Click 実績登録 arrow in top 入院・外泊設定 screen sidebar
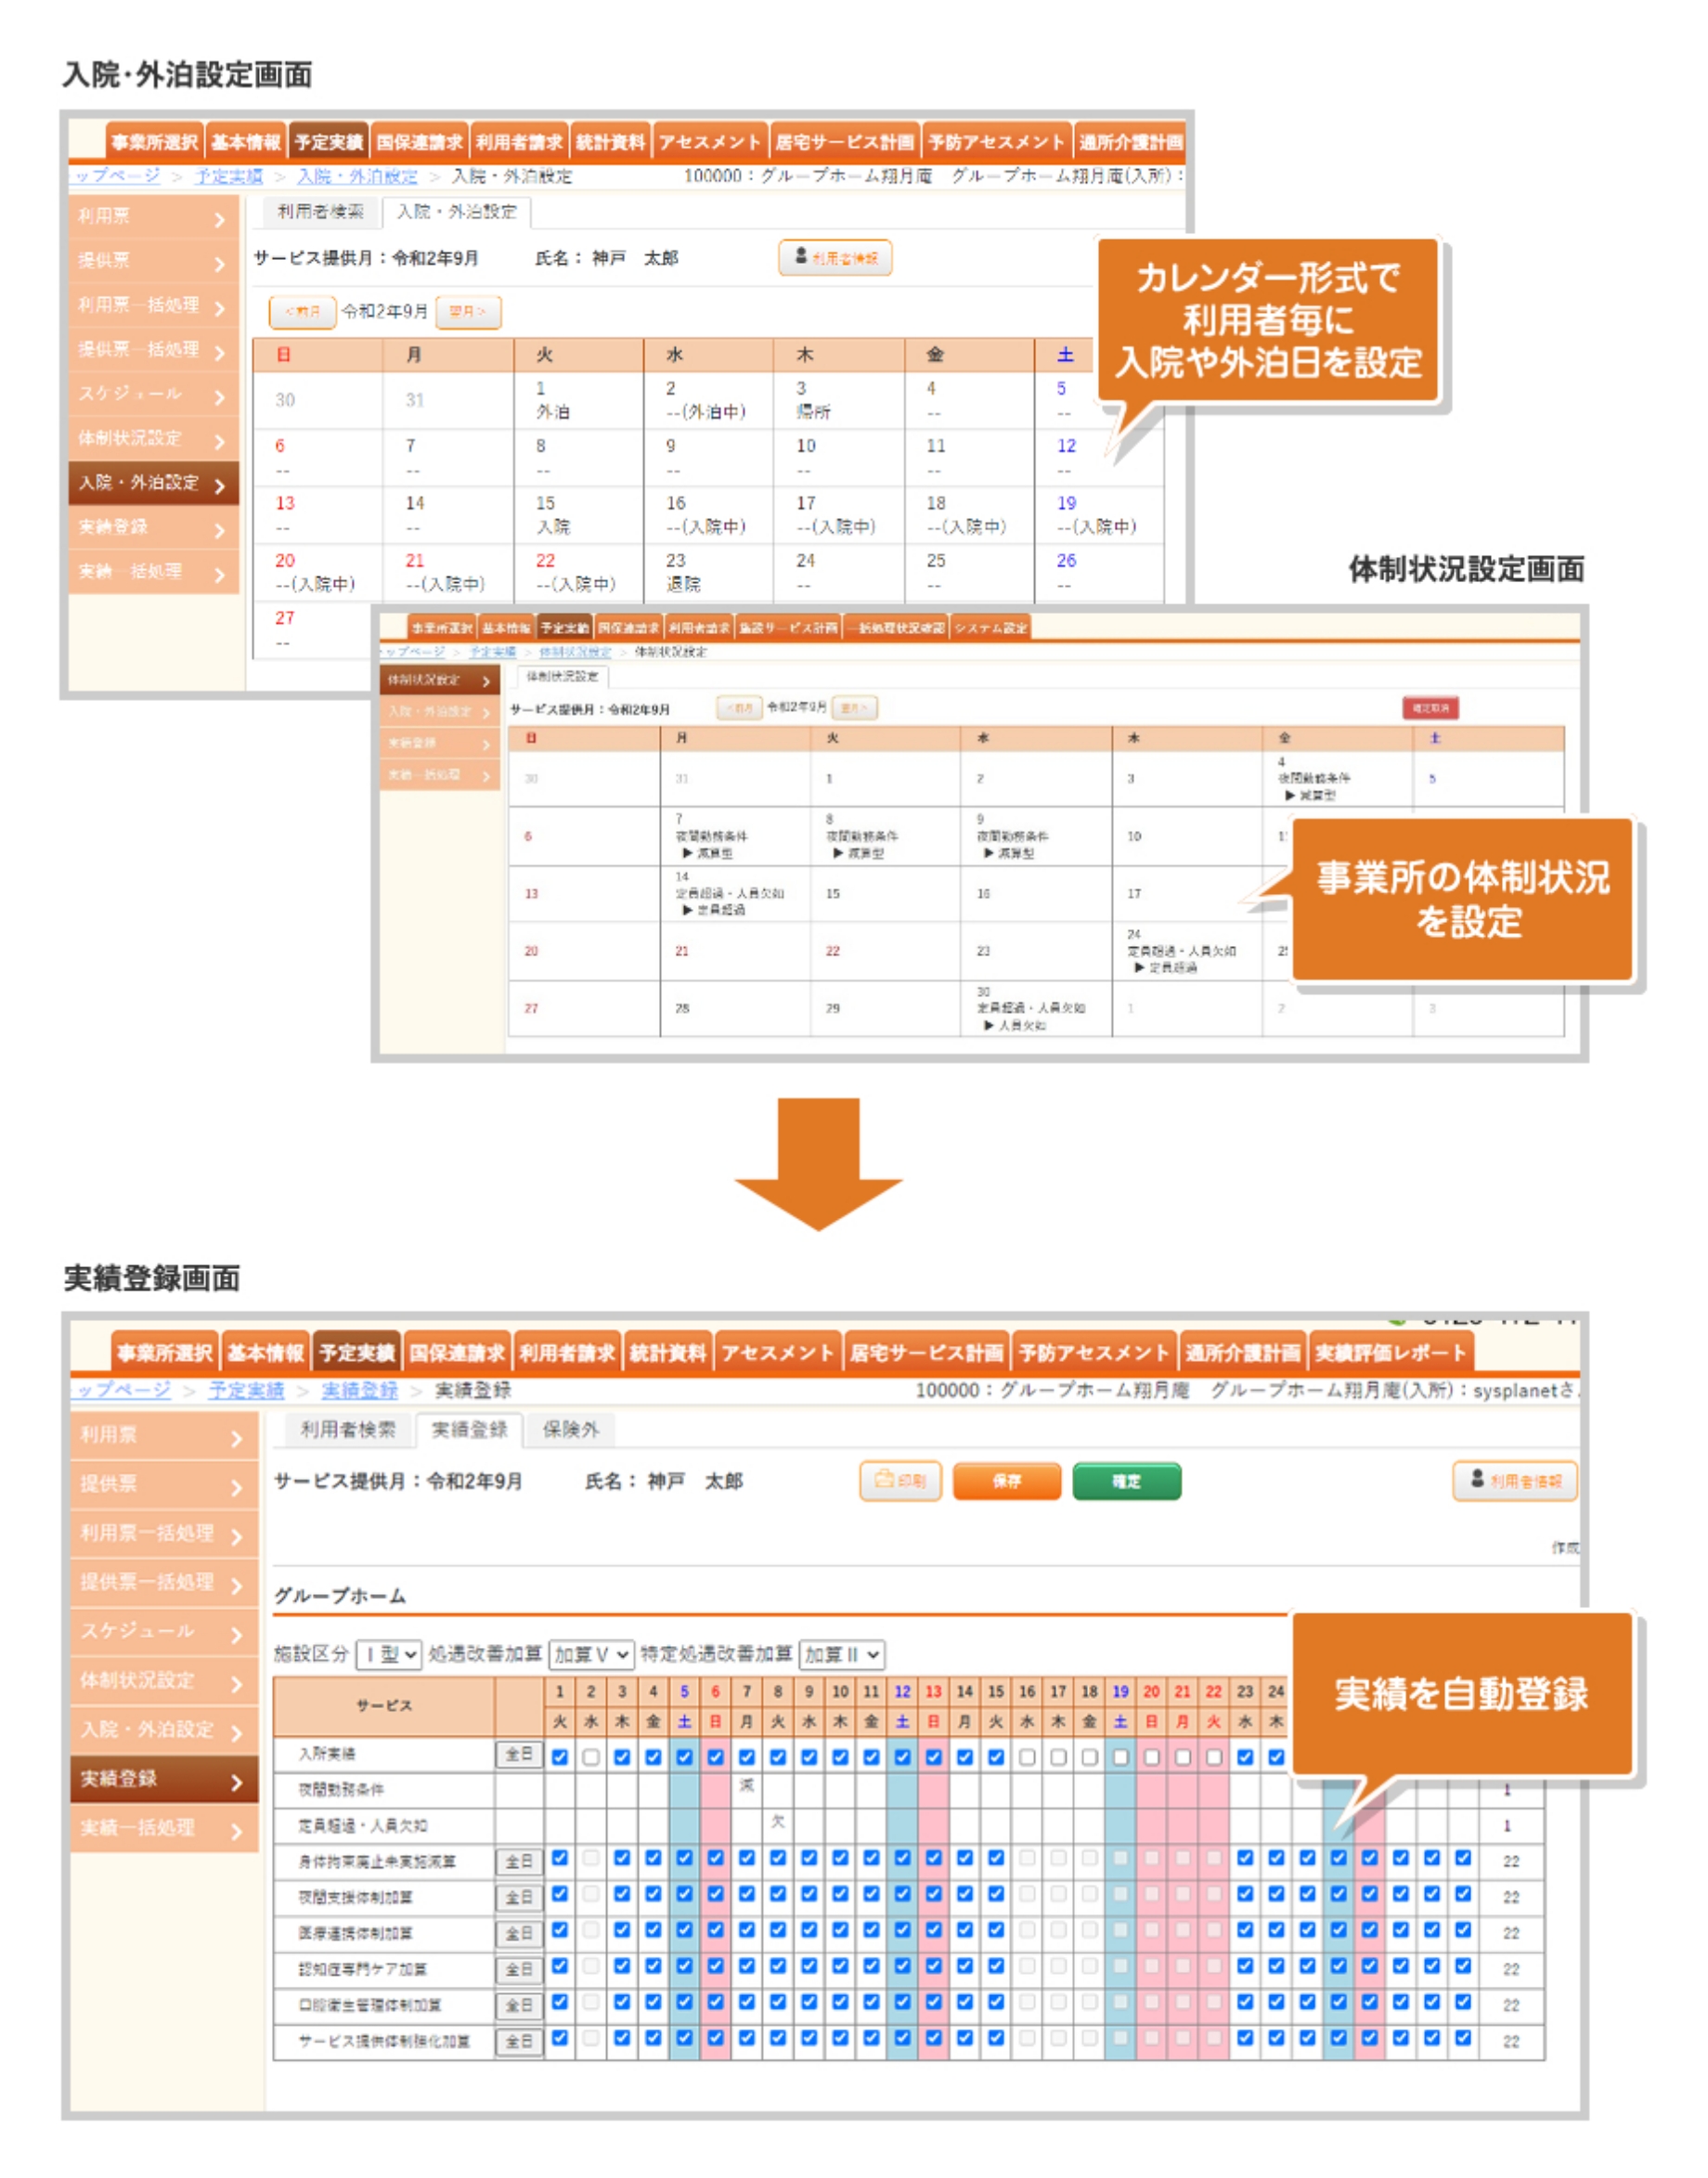1708x2178 pixels. pyautogui.click(x=220, y=530)
